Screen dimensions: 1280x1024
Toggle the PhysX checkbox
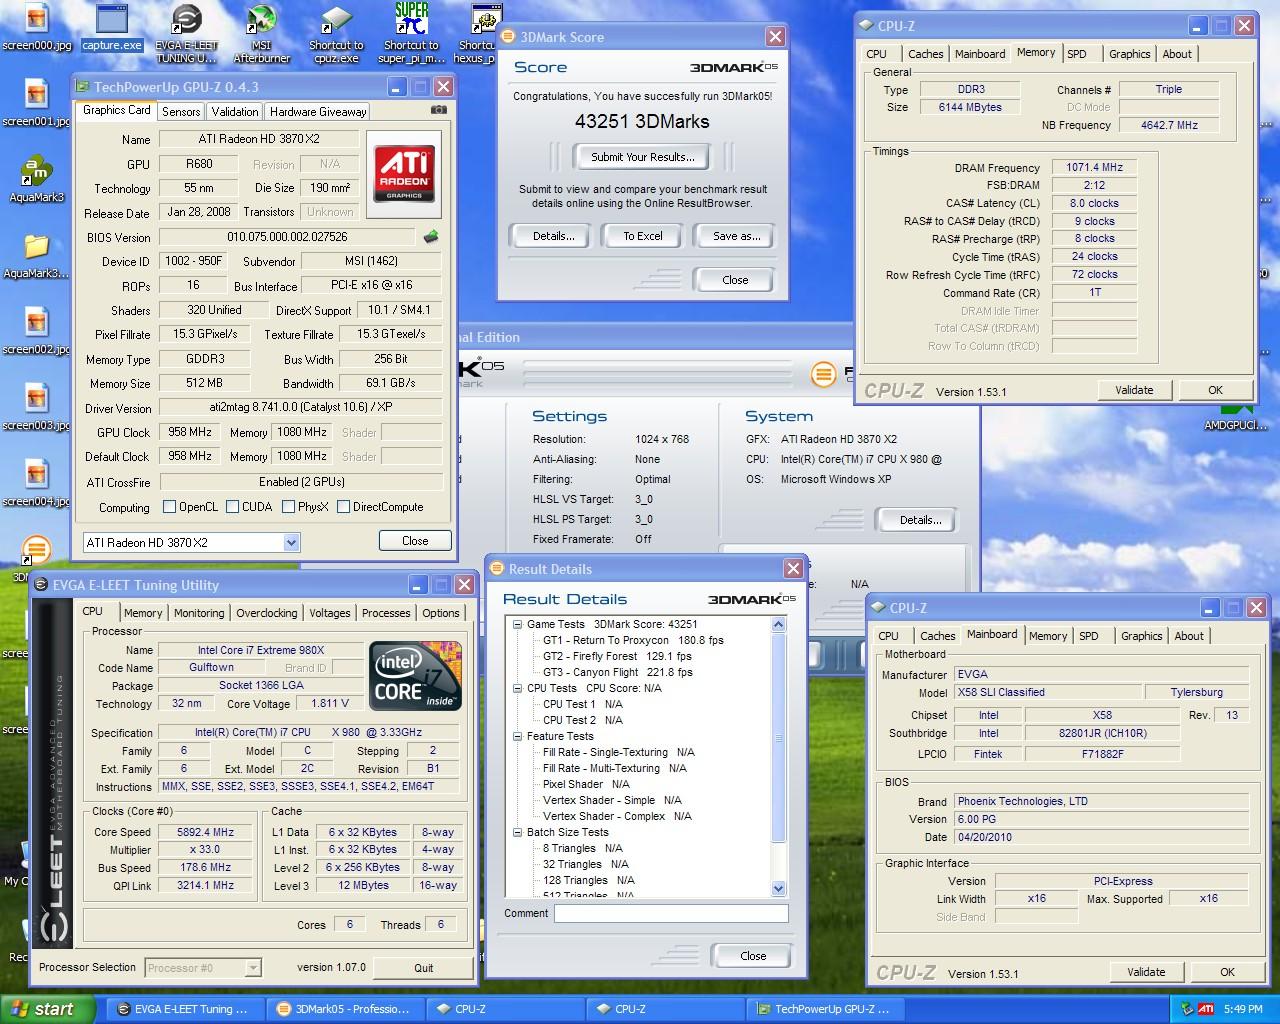click(288, 507)
